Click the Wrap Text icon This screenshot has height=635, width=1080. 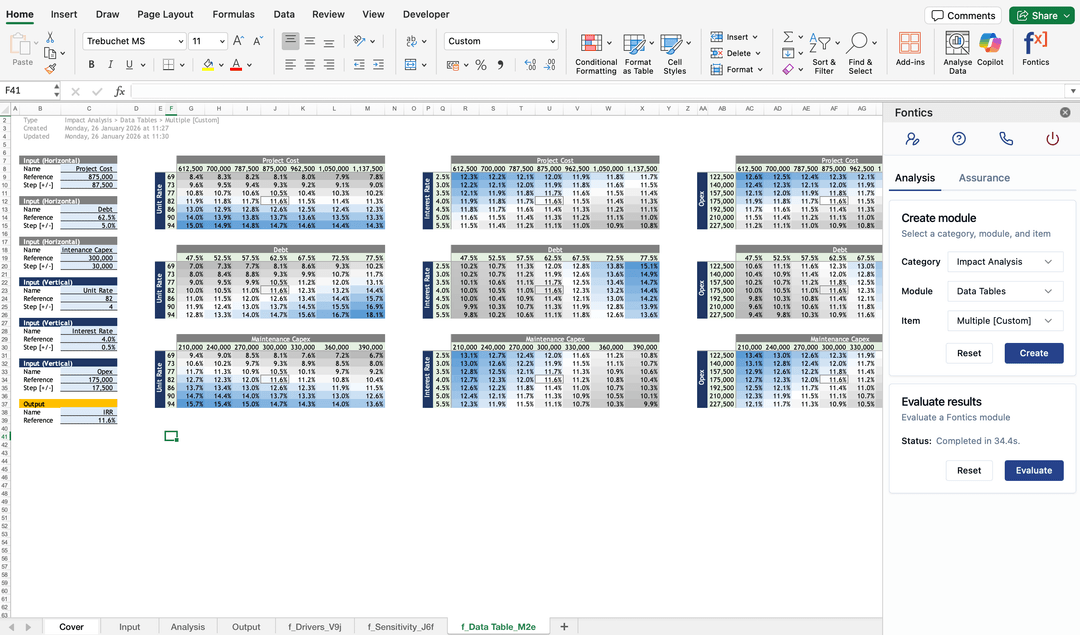coord(411,41)
